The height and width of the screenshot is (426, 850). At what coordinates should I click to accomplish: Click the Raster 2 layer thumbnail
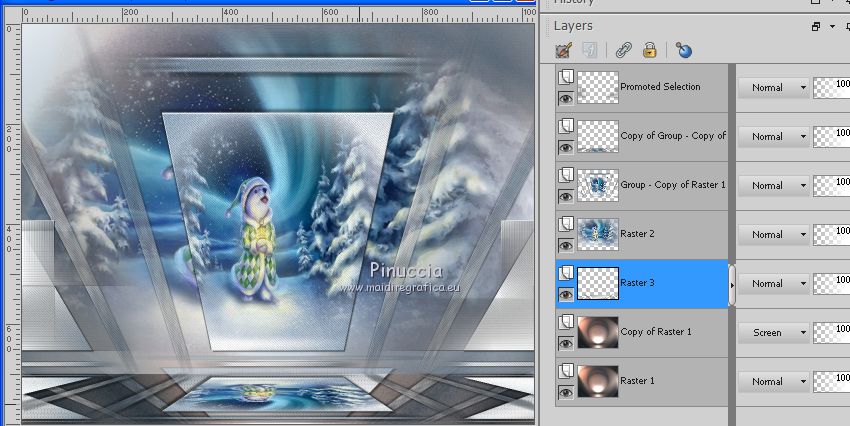coord(598,234)
